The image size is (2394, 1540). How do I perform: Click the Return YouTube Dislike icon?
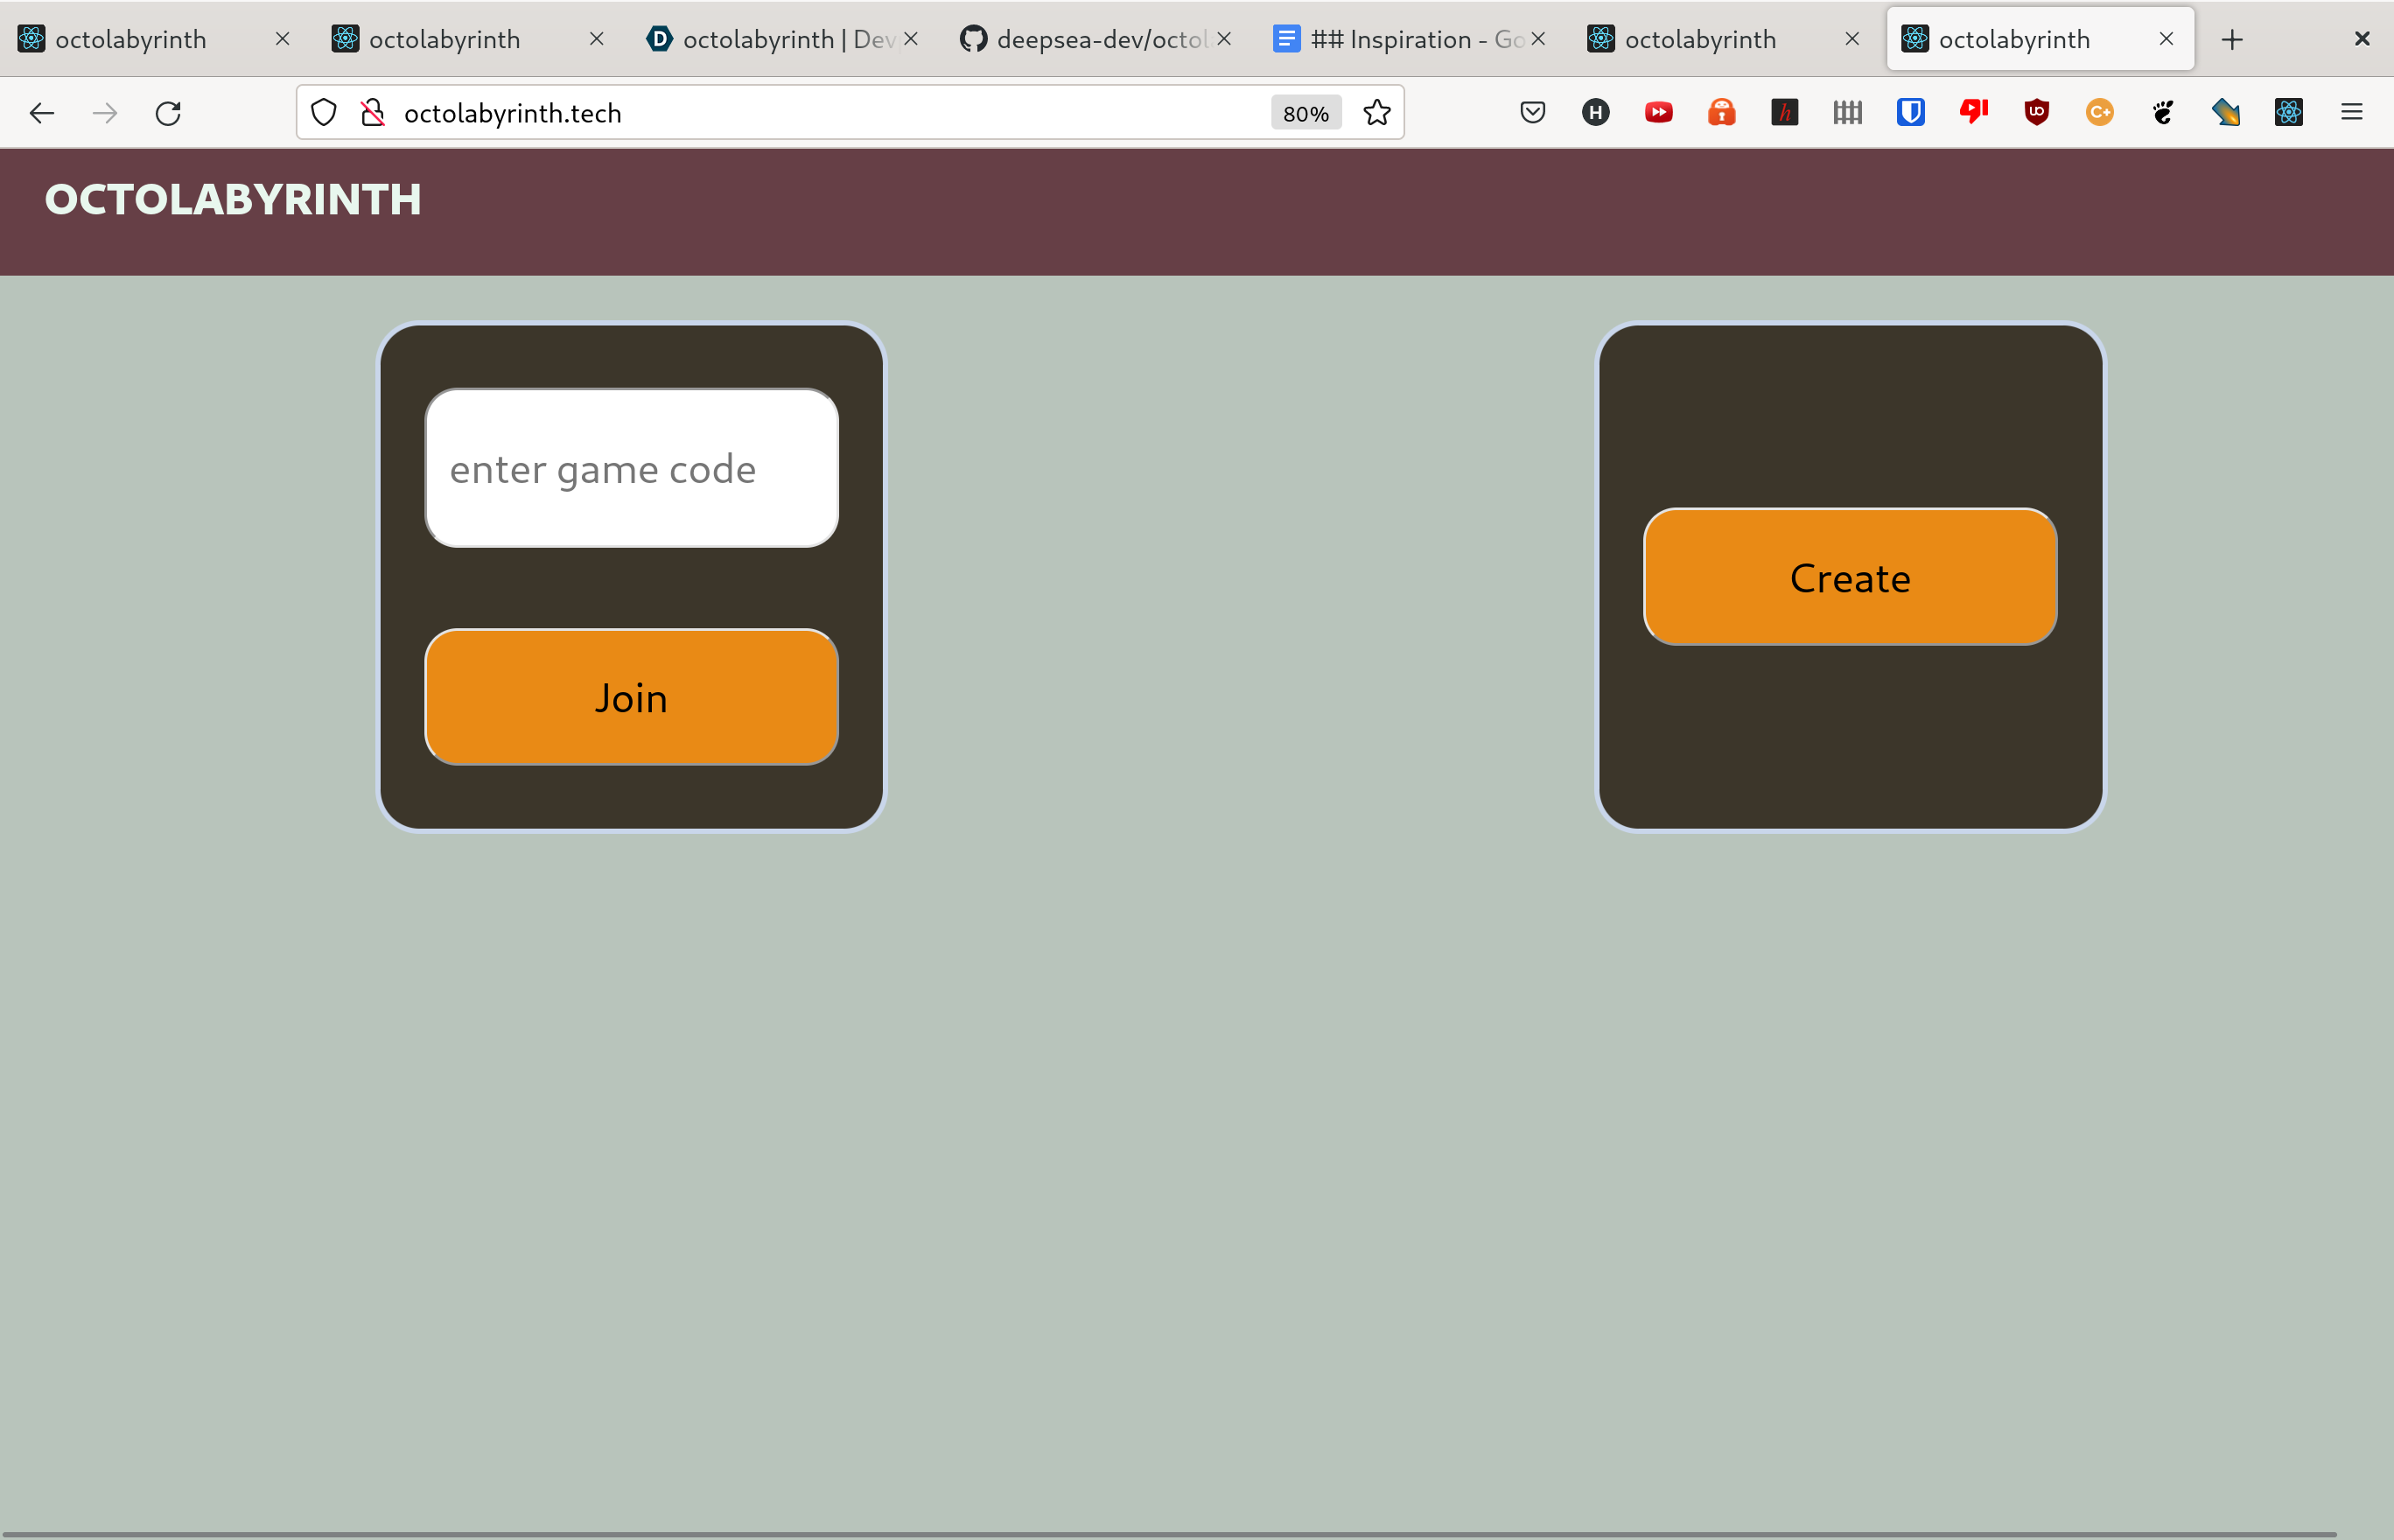click(1973, 112)
